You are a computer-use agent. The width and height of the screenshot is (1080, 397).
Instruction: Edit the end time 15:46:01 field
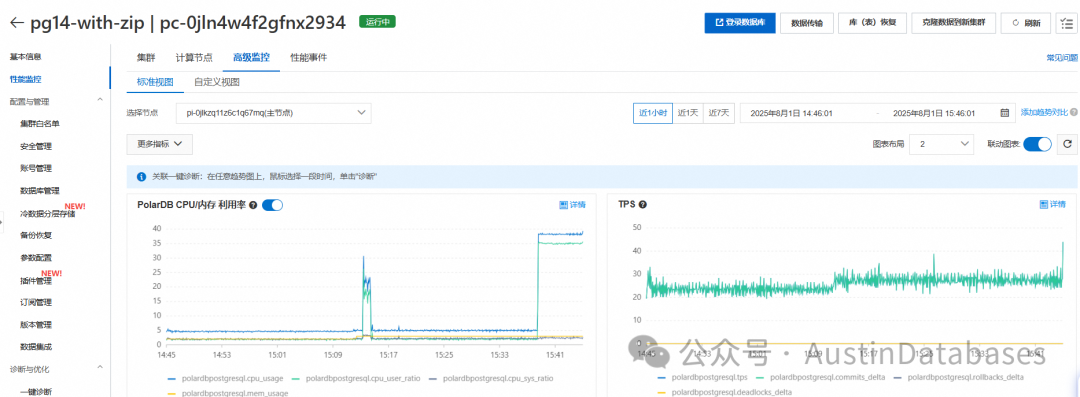pos(933,113)
